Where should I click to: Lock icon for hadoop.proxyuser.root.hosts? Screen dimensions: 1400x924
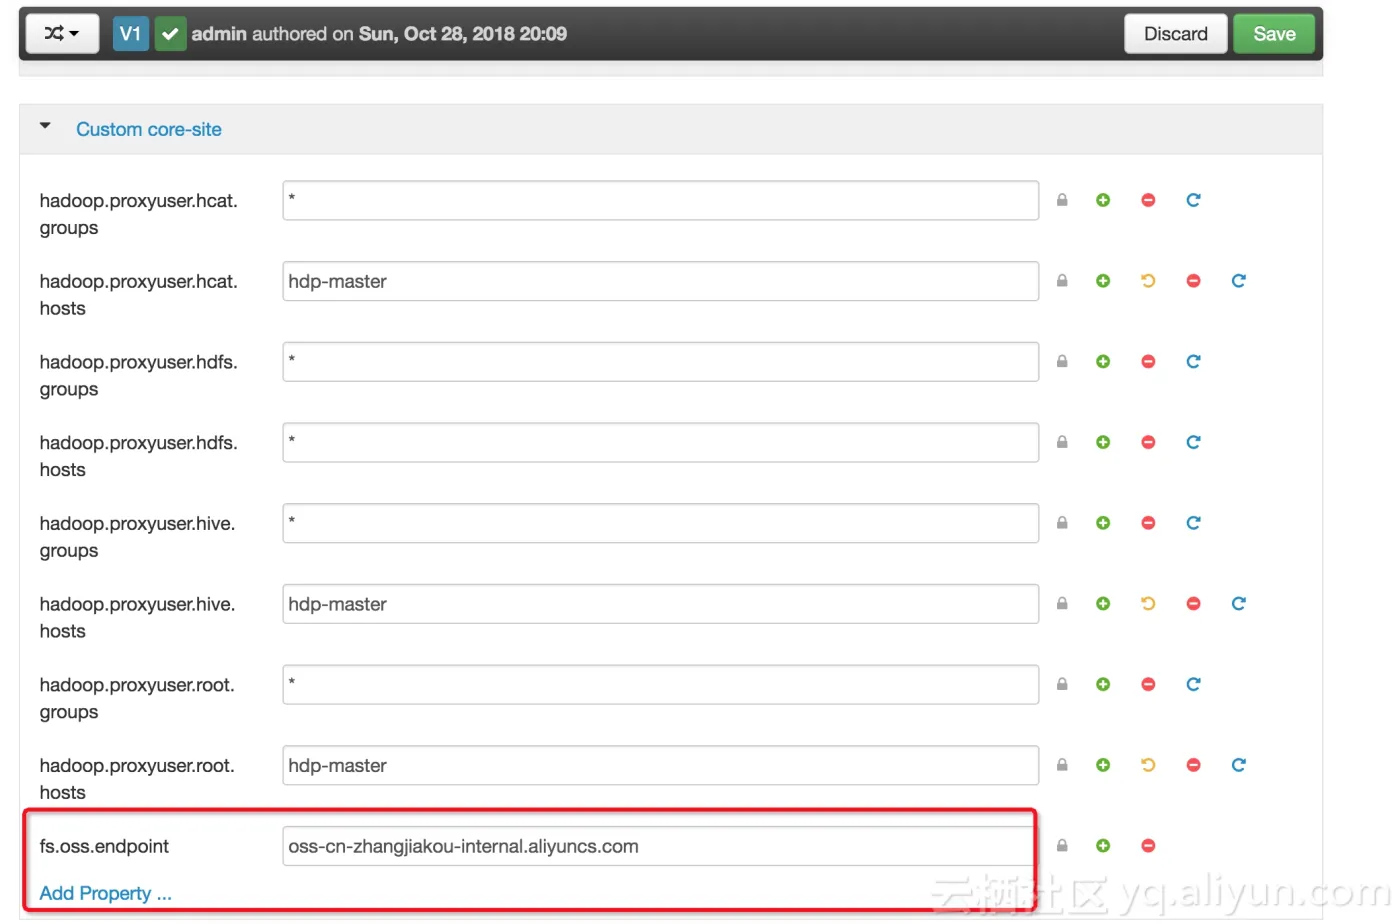1062,765
